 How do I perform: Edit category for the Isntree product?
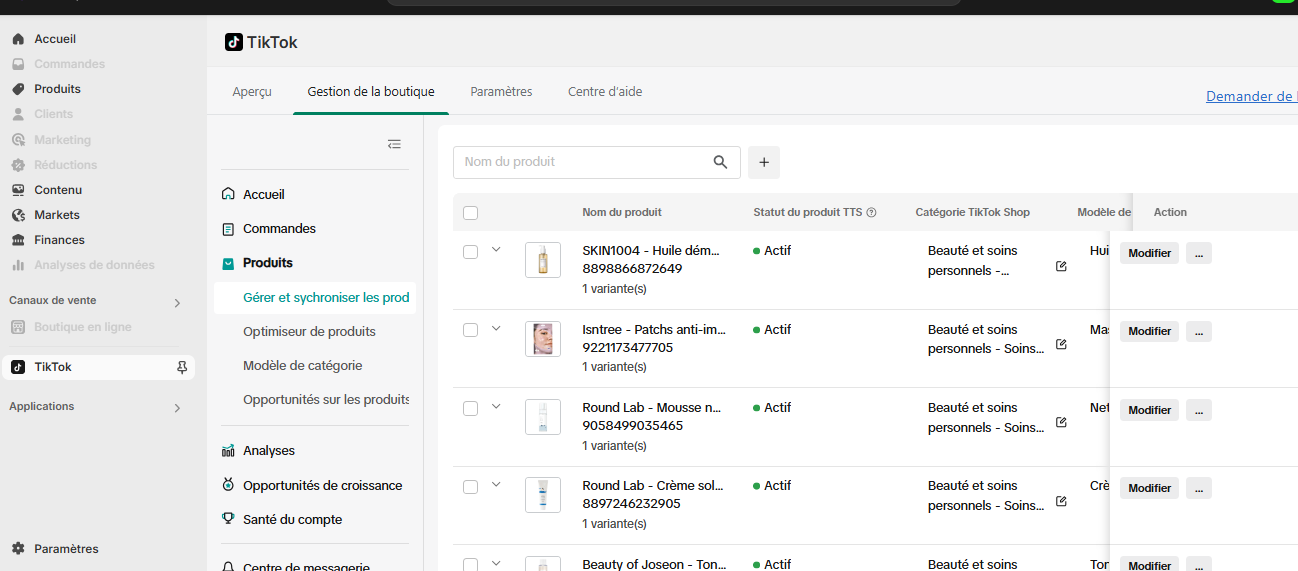(1061, 344)
